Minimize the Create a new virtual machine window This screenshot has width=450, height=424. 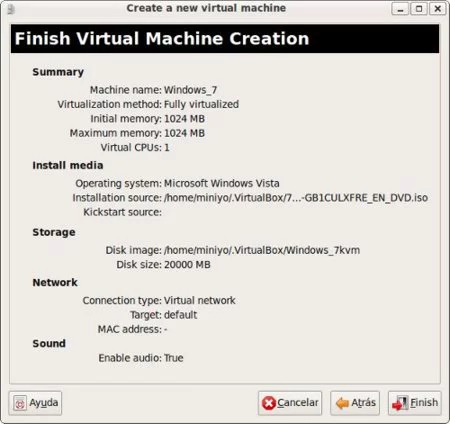[x=400, y=9]
